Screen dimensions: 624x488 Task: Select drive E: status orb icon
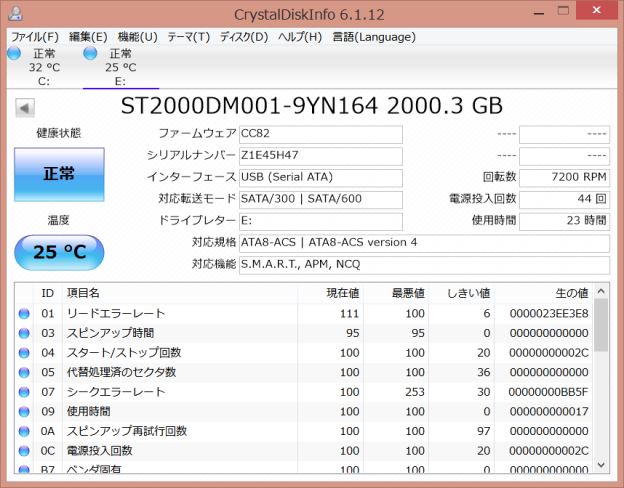click(x=91, y=53)
